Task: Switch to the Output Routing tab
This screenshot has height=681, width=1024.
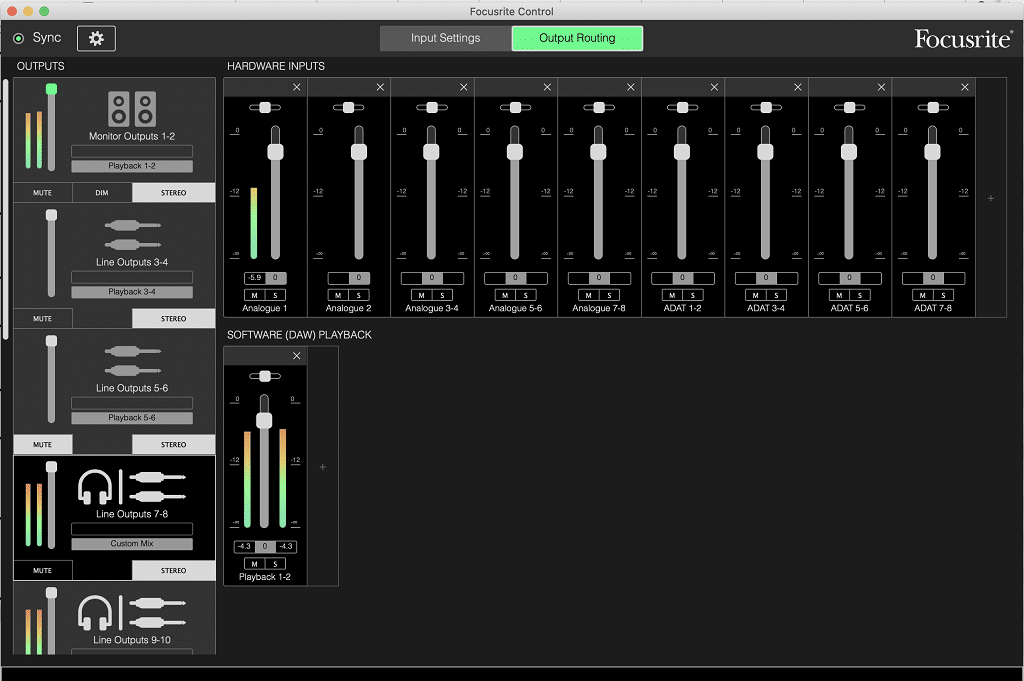Action: 577,38
